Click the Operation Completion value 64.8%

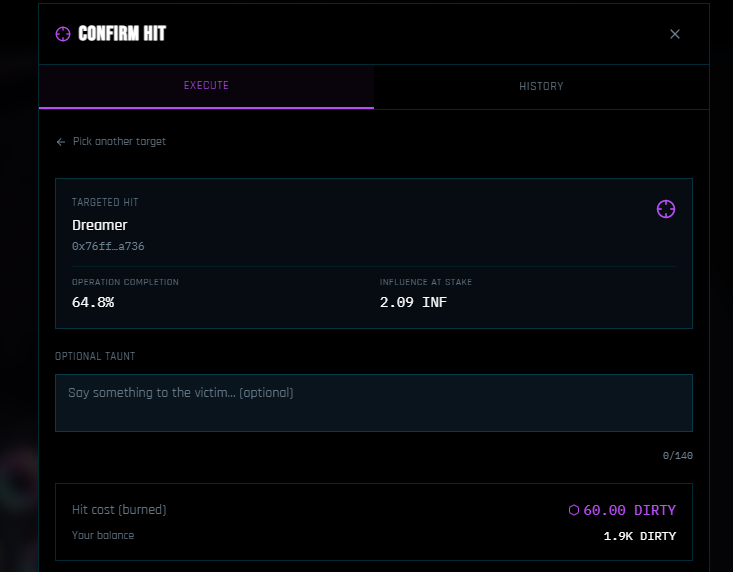pos(93,302)
